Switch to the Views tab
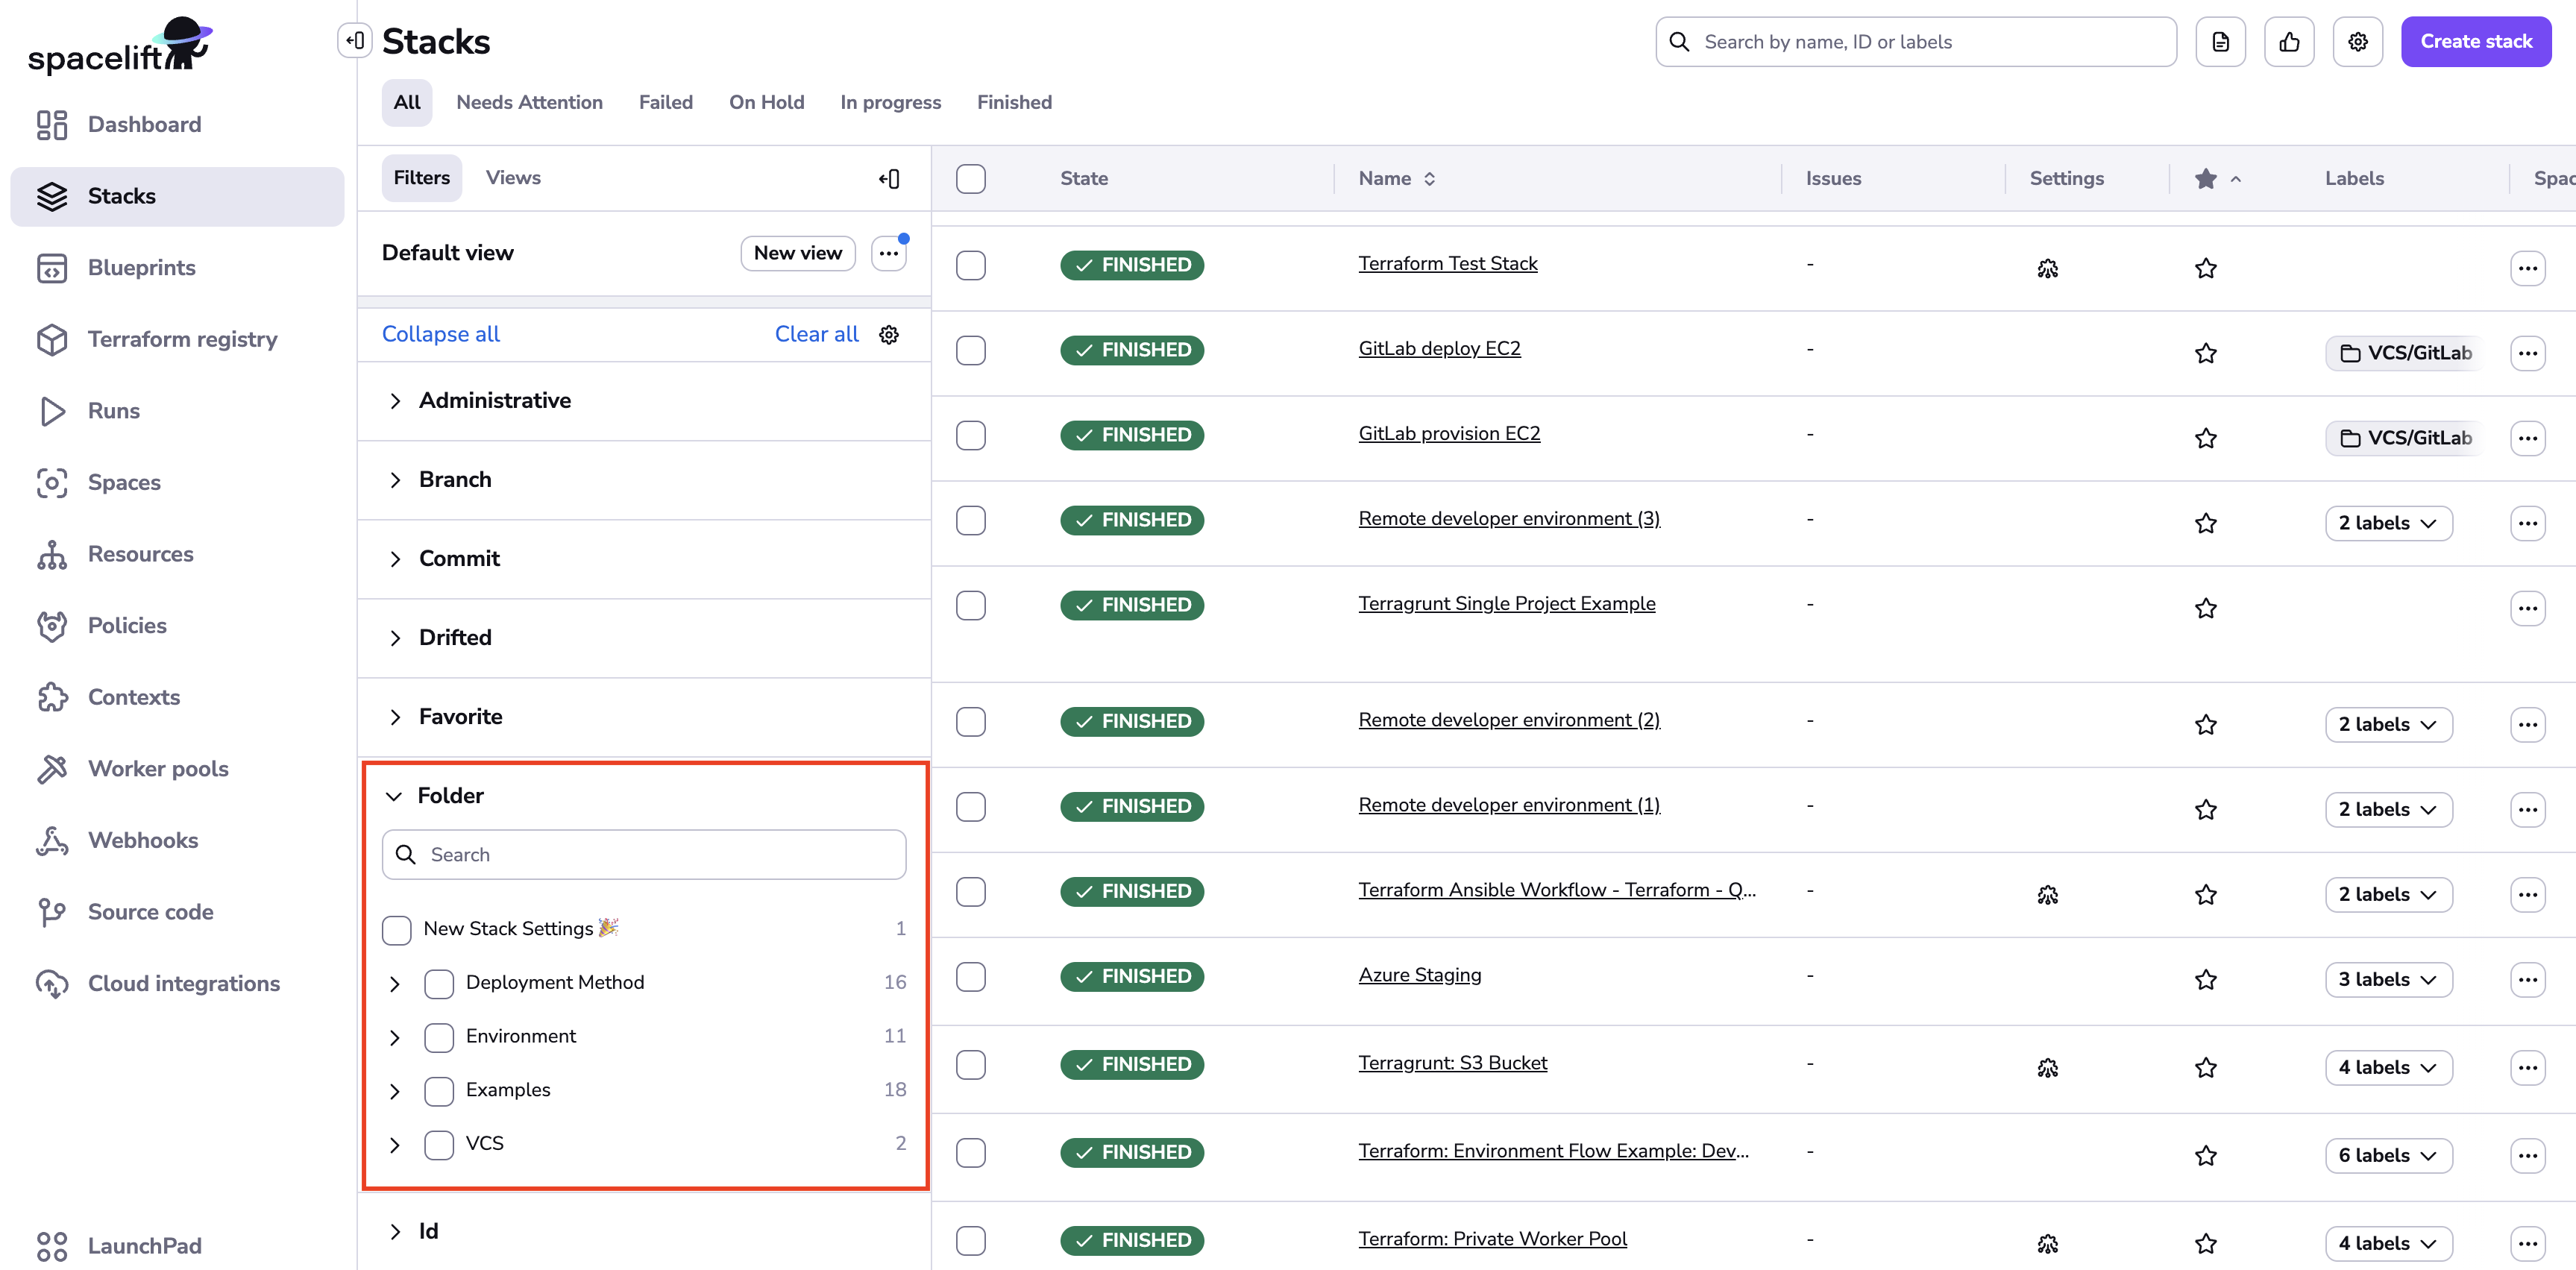This screenshot has height=1270, width=2576. point(513,178)
